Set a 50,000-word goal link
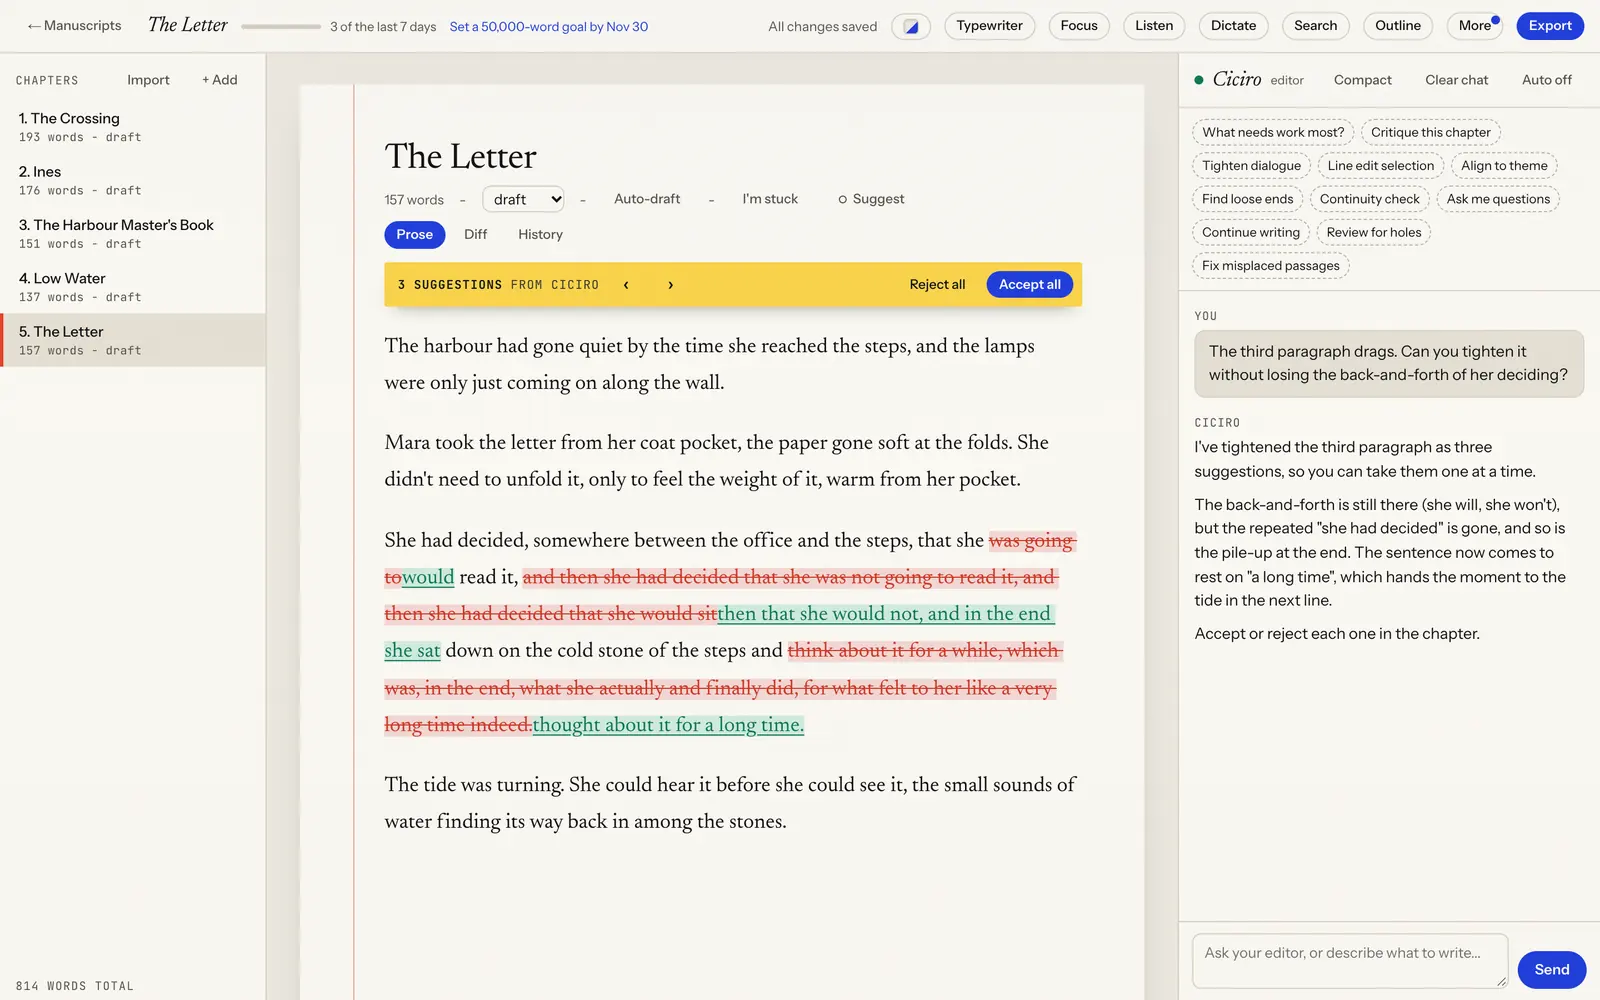1600x1000 pixels. point(549,27)
